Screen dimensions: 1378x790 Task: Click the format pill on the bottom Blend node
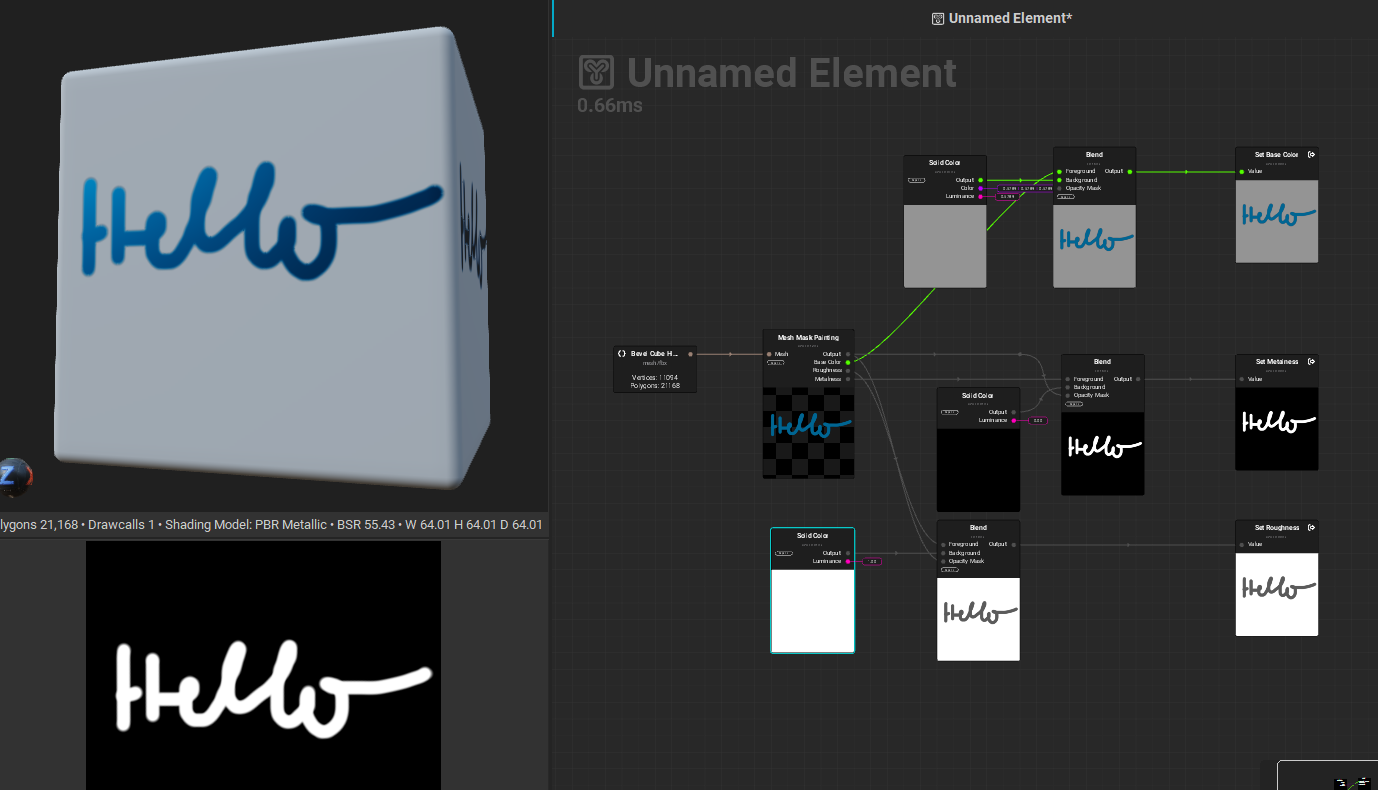pyautogui.click(x=950, y=570)
